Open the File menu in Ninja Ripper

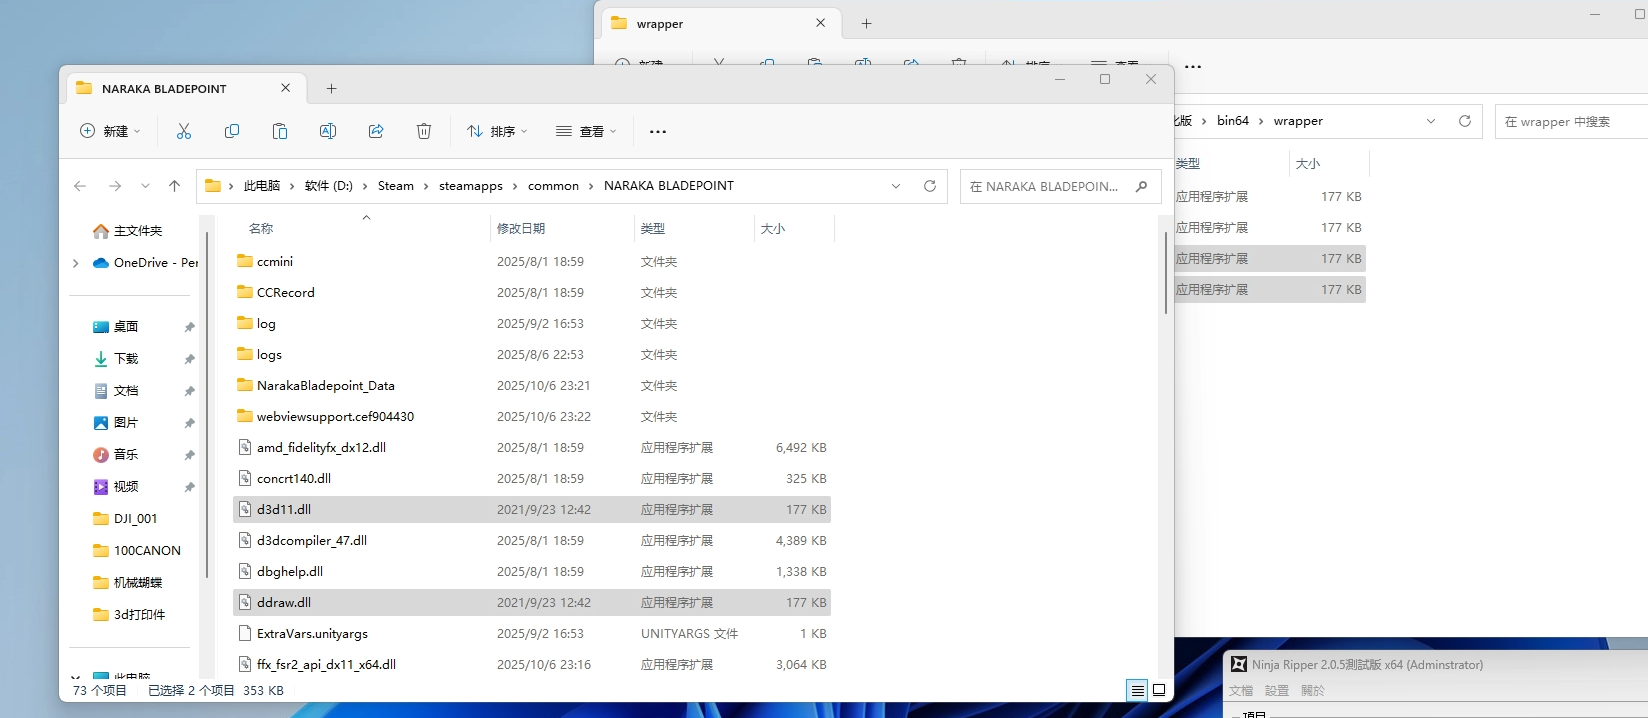[1241, 691]
